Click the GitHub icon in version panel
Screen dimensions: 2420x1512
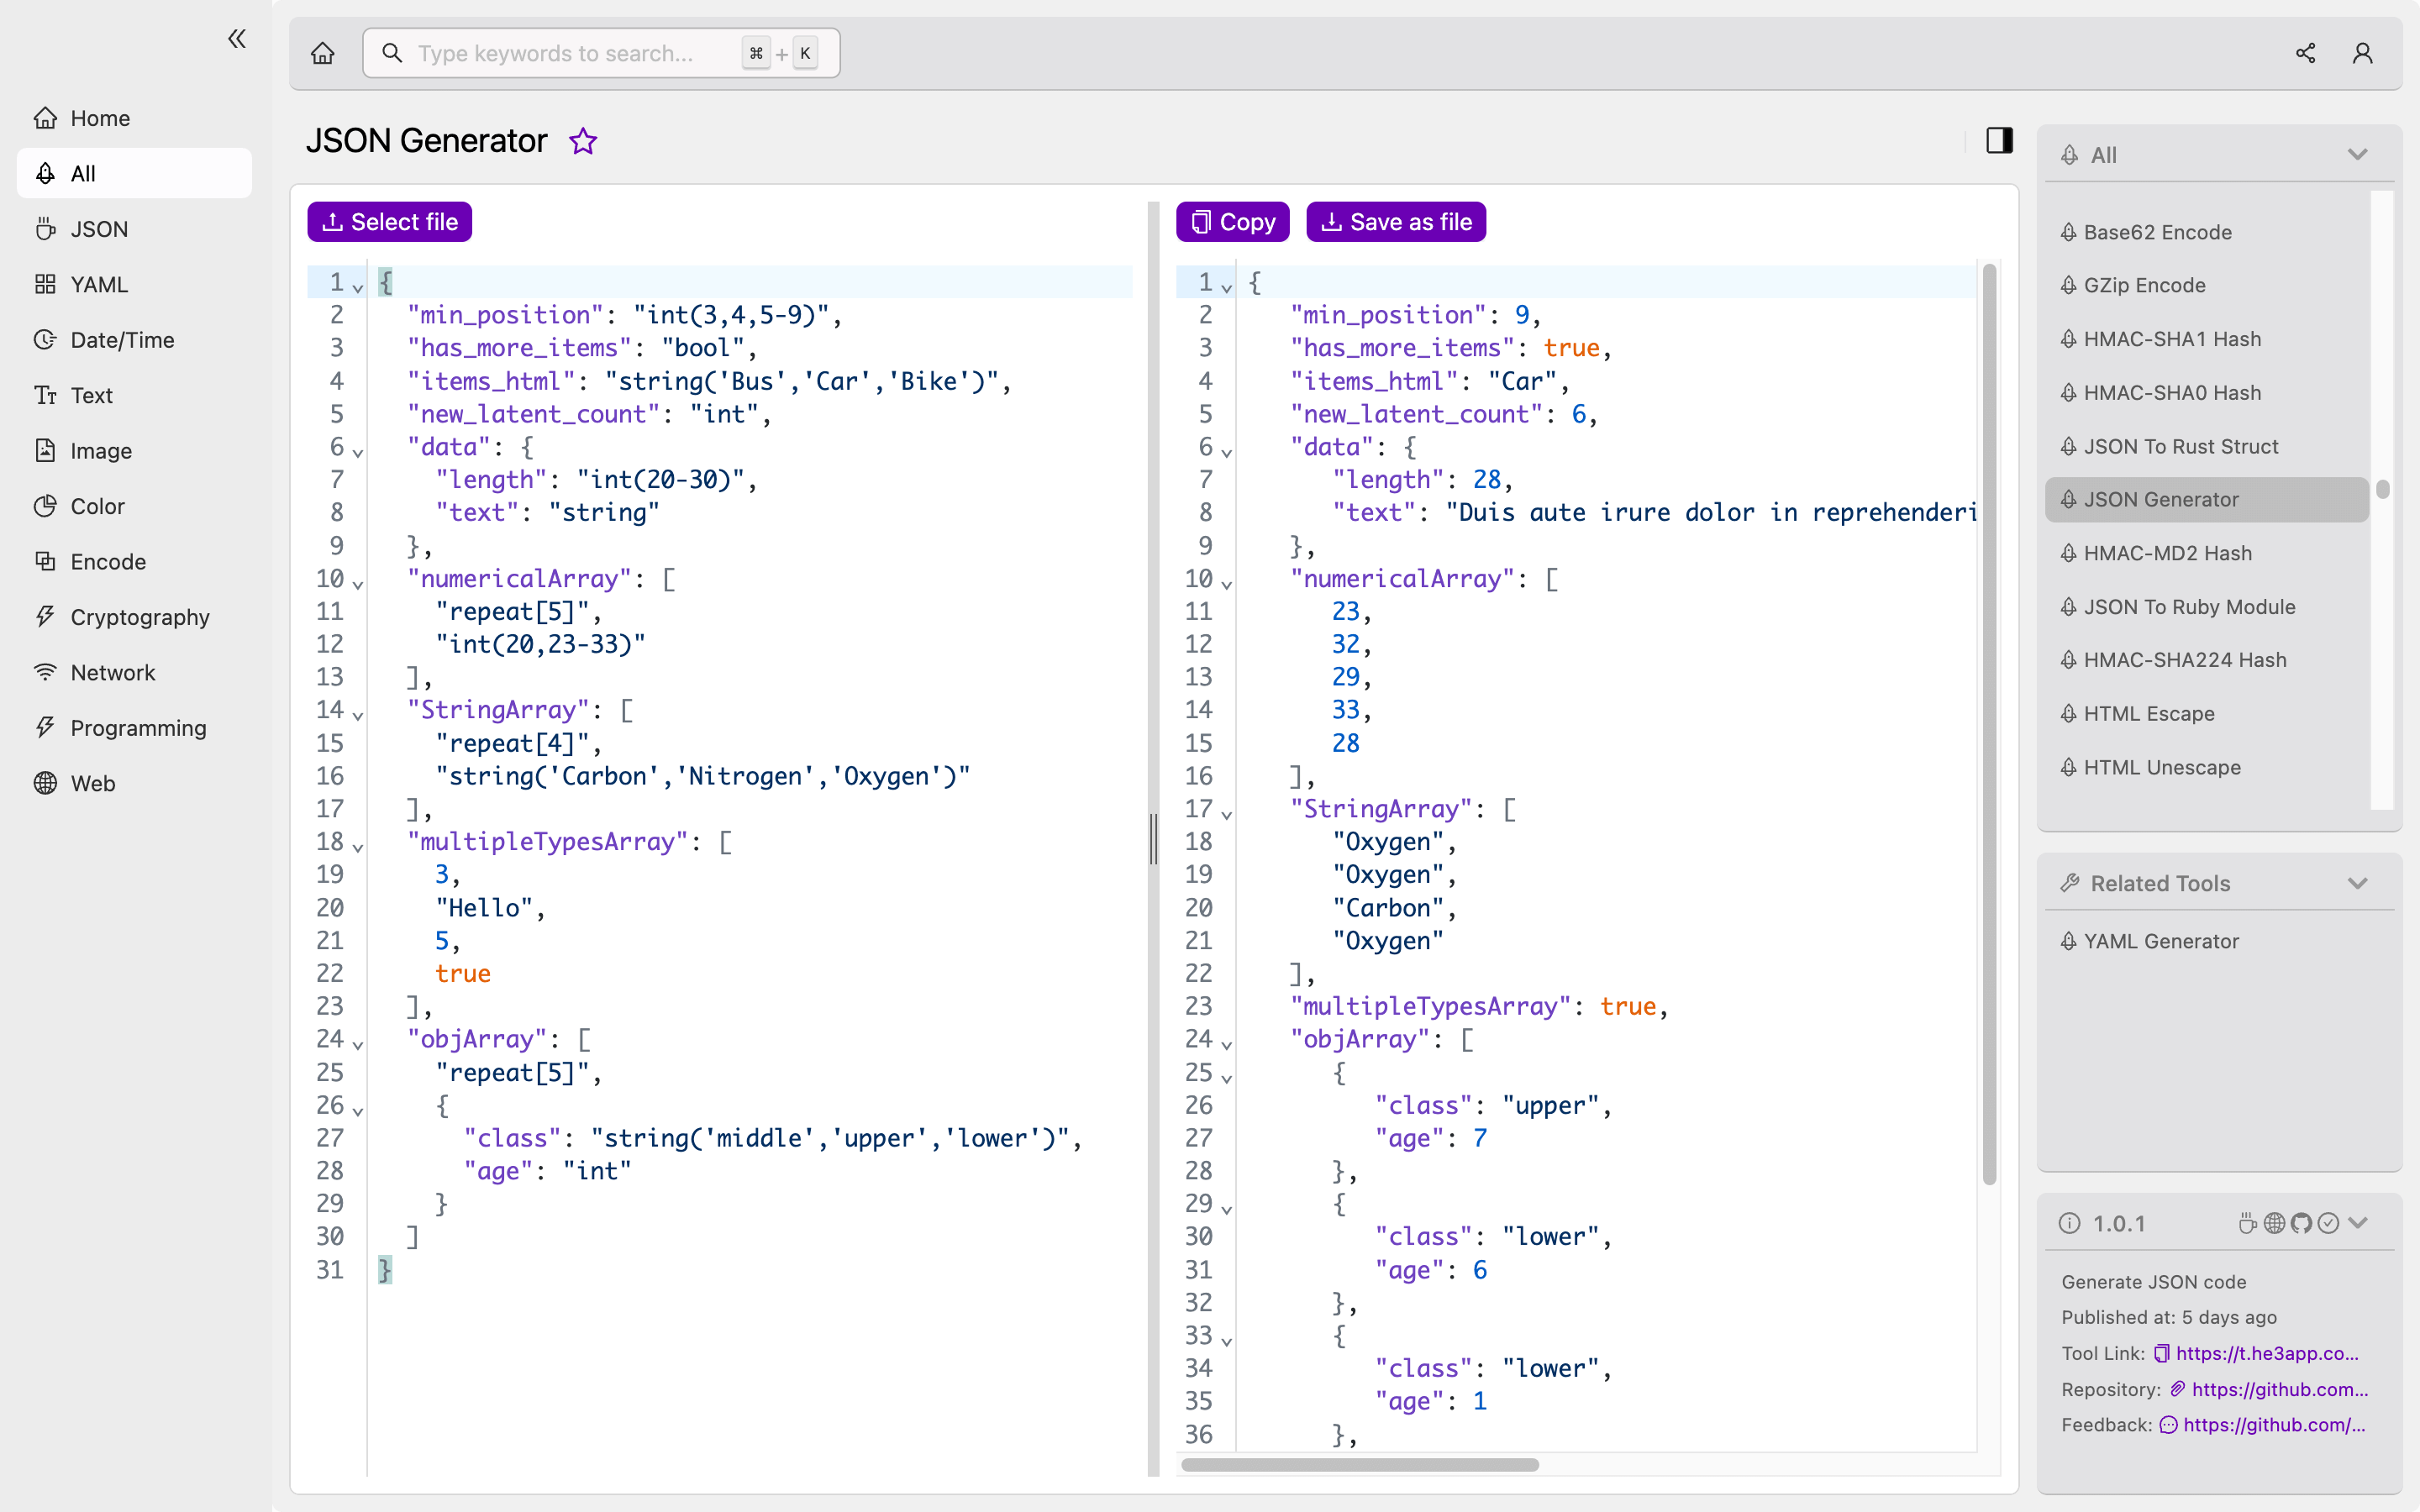point(2301,1223)
